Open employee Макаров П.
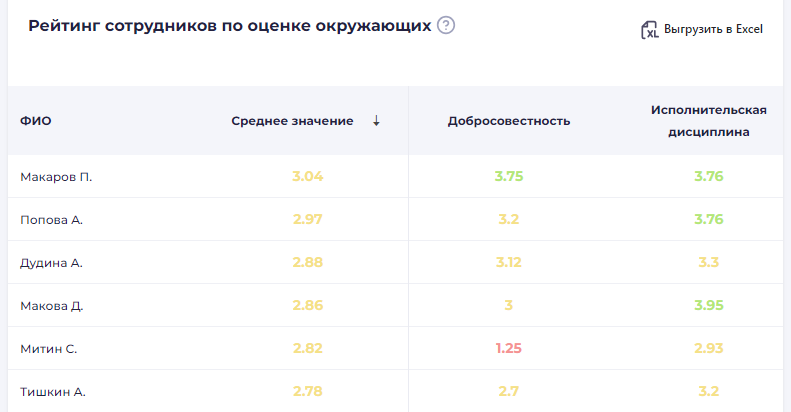The height and width of the screenshot is (412, 791). 56,177
